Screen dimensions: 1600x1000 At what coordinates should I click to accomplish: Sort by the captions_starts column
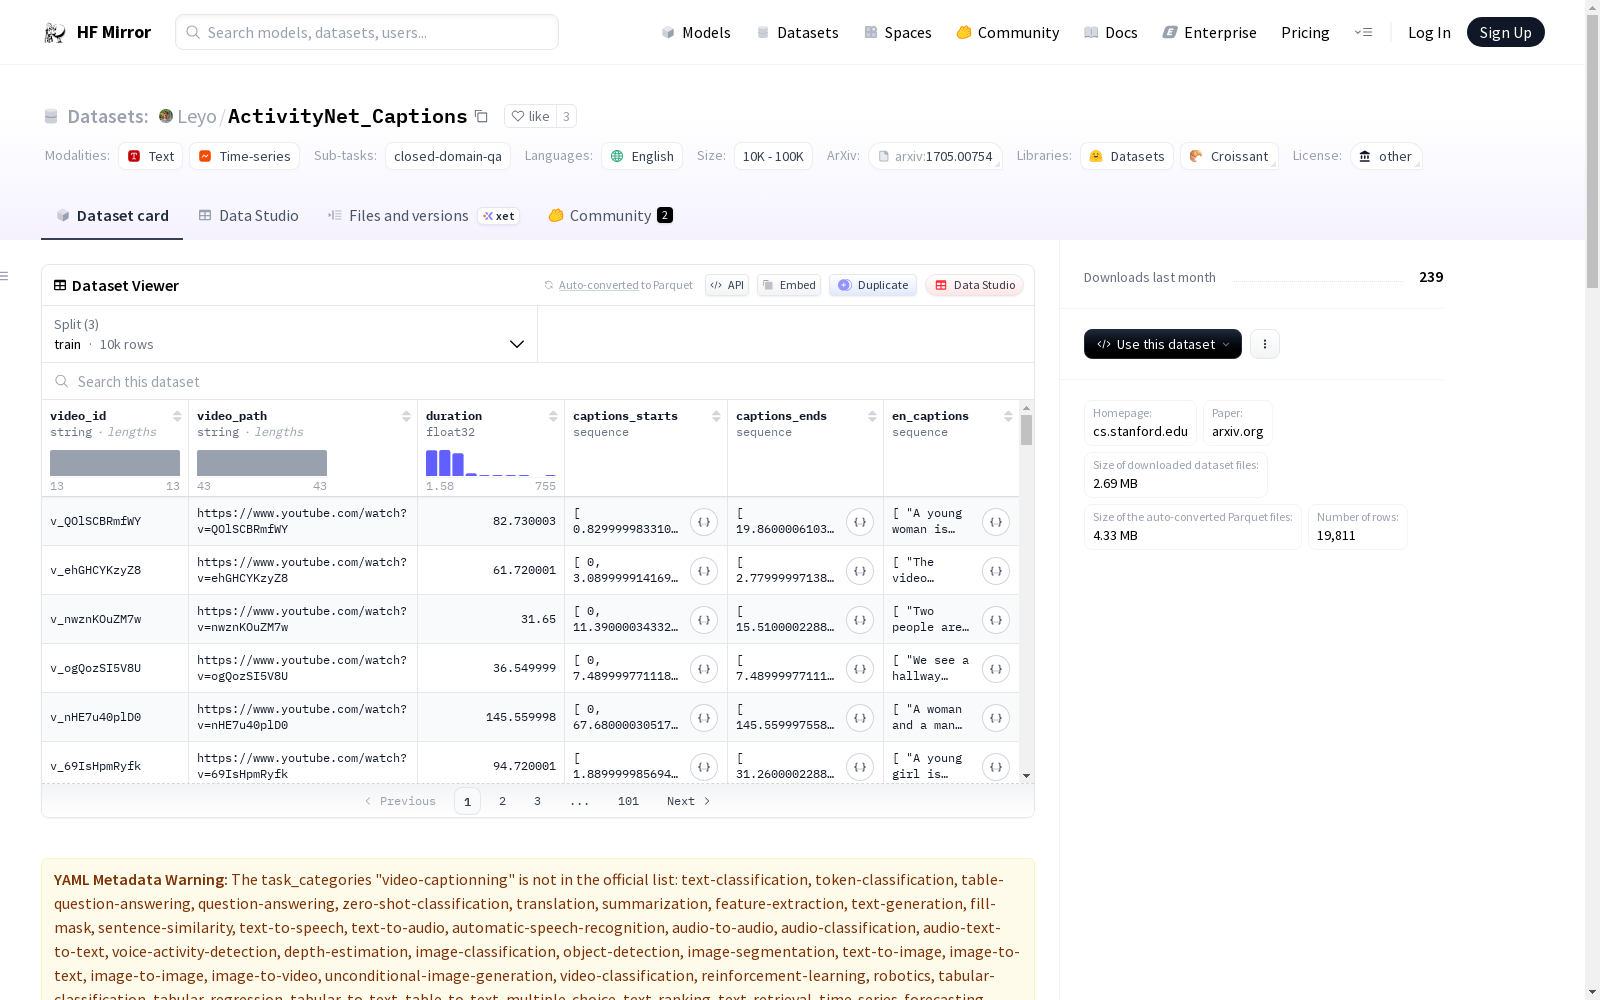click(x=716, y=416)
